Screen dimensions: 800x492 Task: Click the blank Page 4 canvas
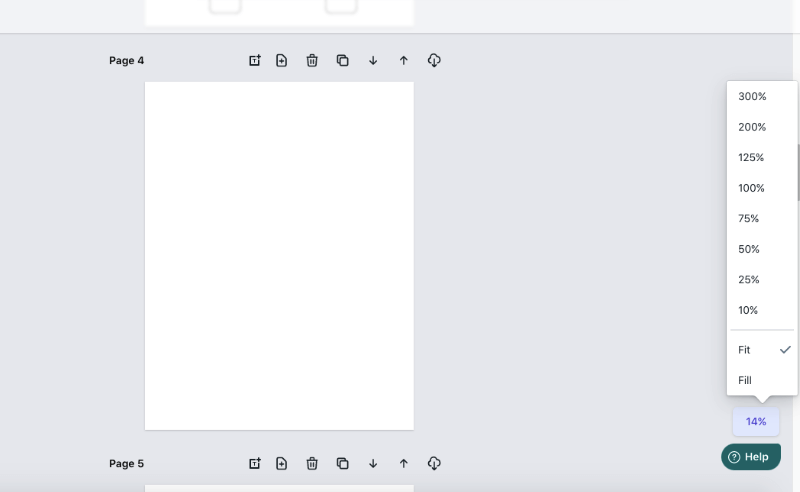tap(279, 256)
